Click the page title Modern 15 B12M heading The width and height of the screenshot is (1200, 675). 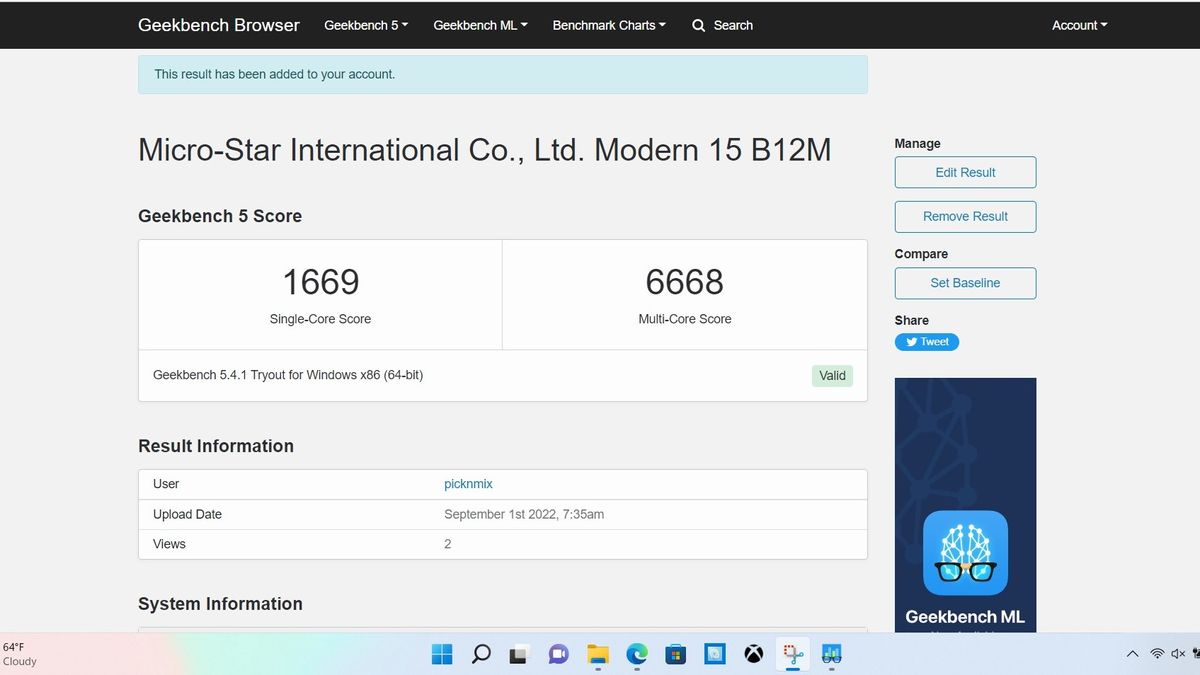click(x=485, y=150)
